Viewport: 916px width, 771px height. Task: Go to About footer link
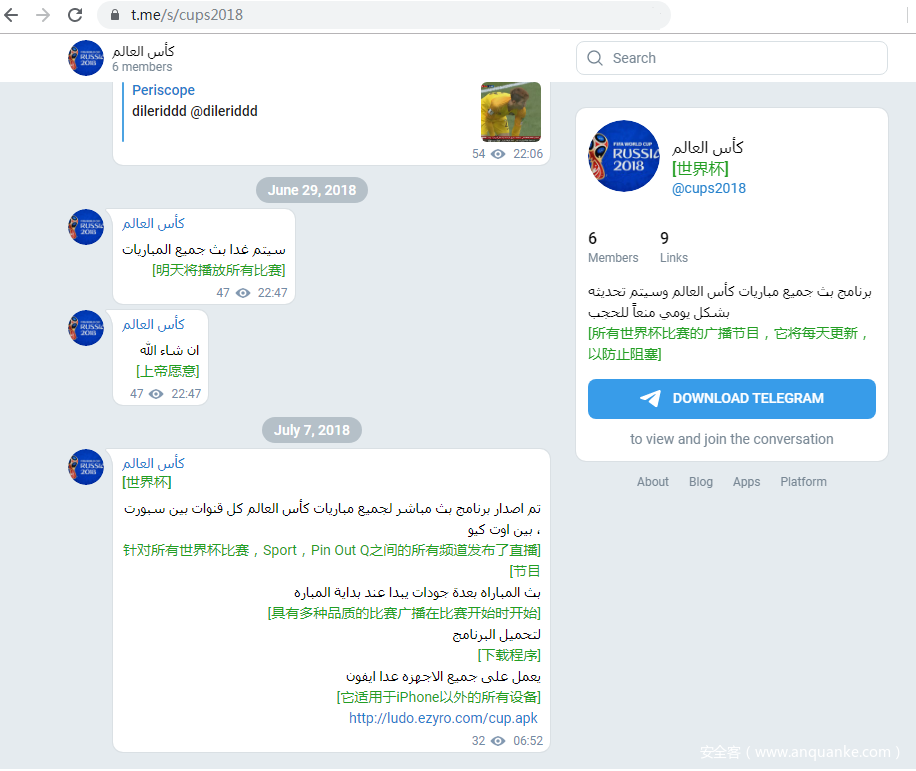(x=653, y=482)
